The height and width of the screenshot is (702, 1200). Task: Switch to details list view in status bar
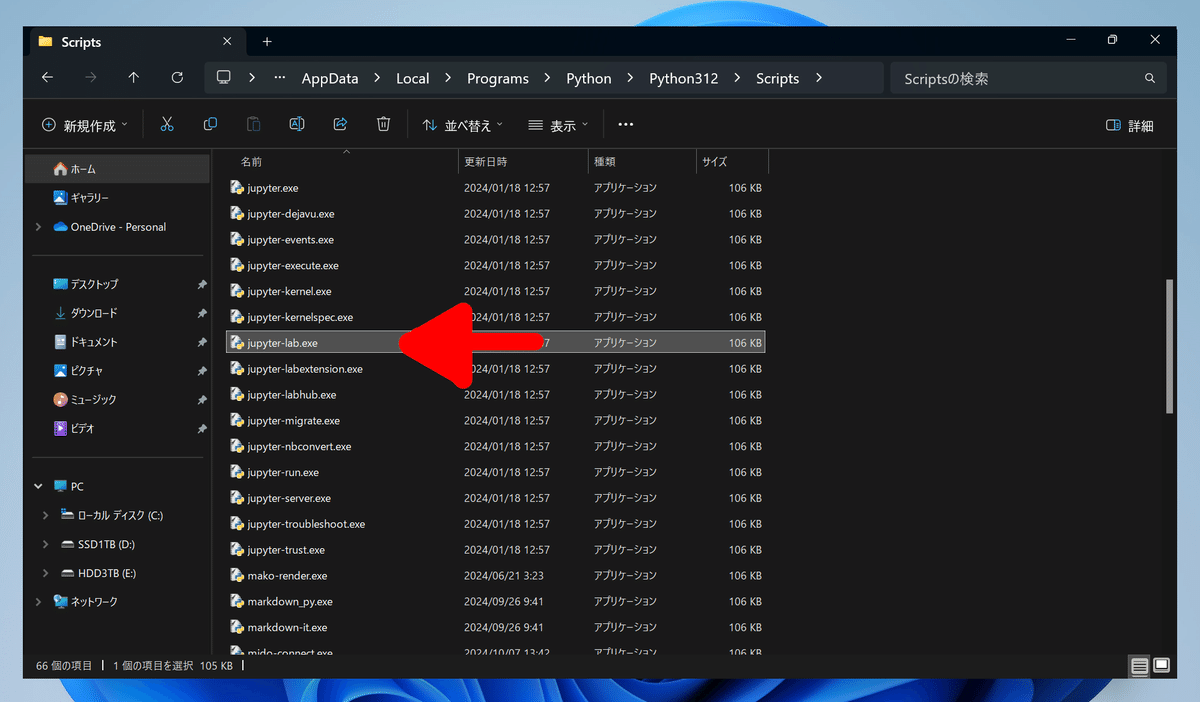(1139, 665)
